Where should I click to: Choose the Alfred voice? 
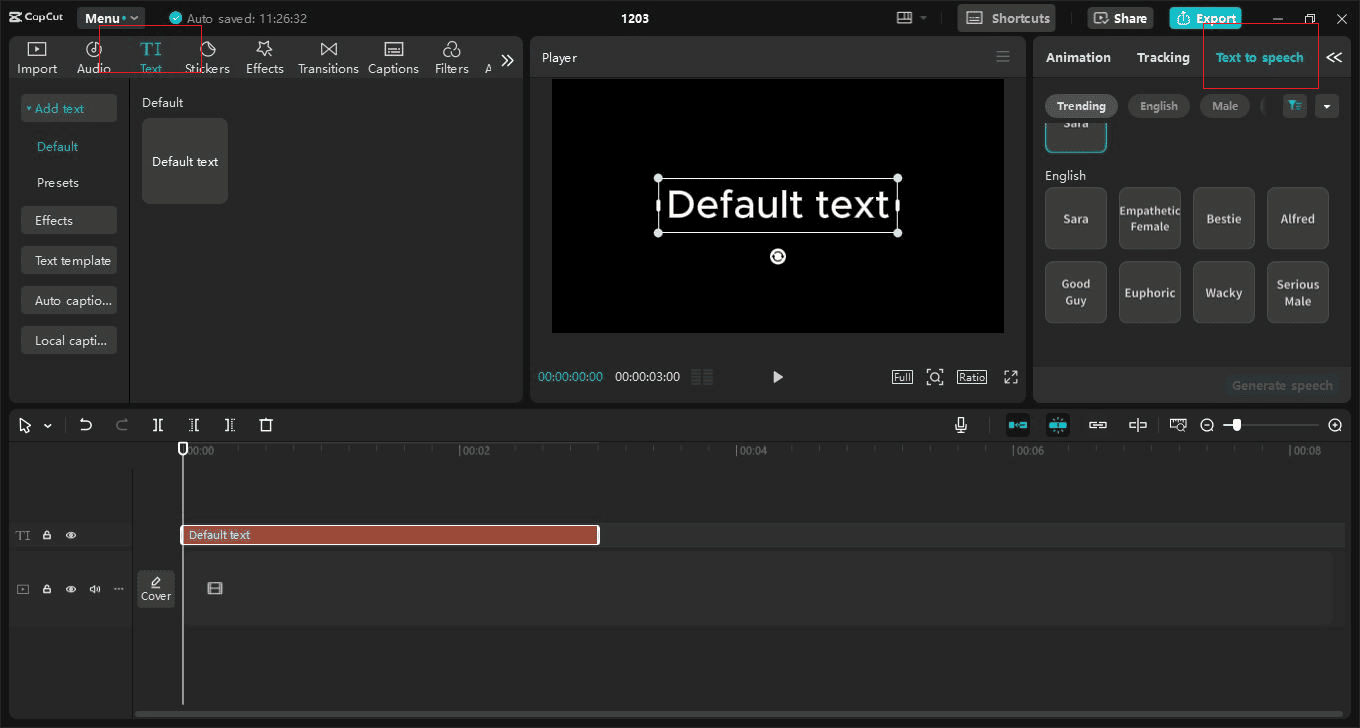(x=1298, y=218)
